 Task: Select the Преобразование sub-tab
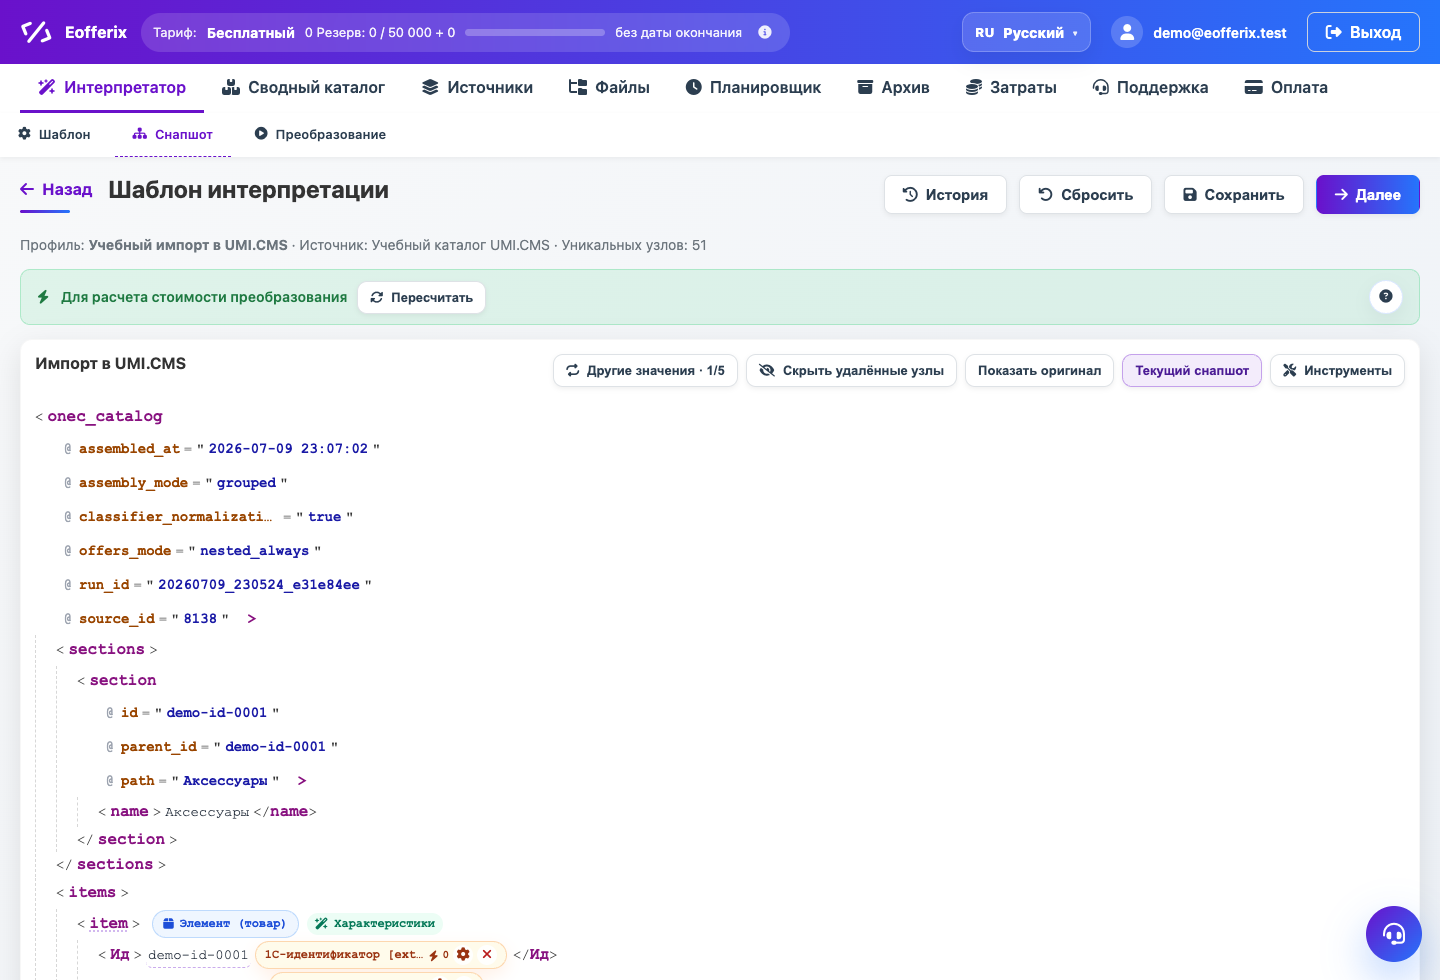(320, 134)
